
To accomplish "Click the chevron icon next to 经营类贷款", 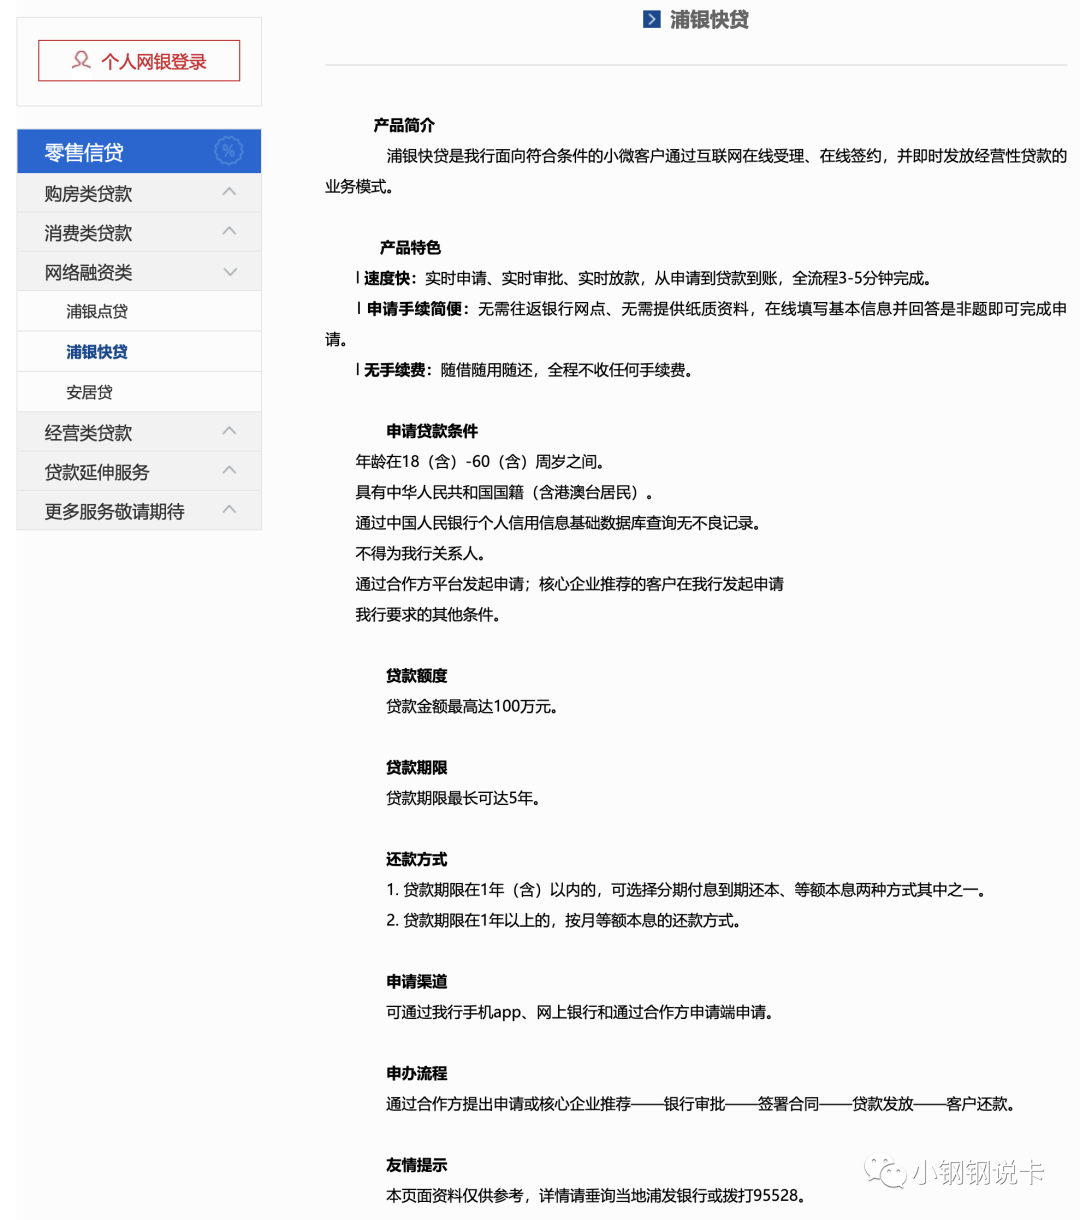I will coord(228,431).
